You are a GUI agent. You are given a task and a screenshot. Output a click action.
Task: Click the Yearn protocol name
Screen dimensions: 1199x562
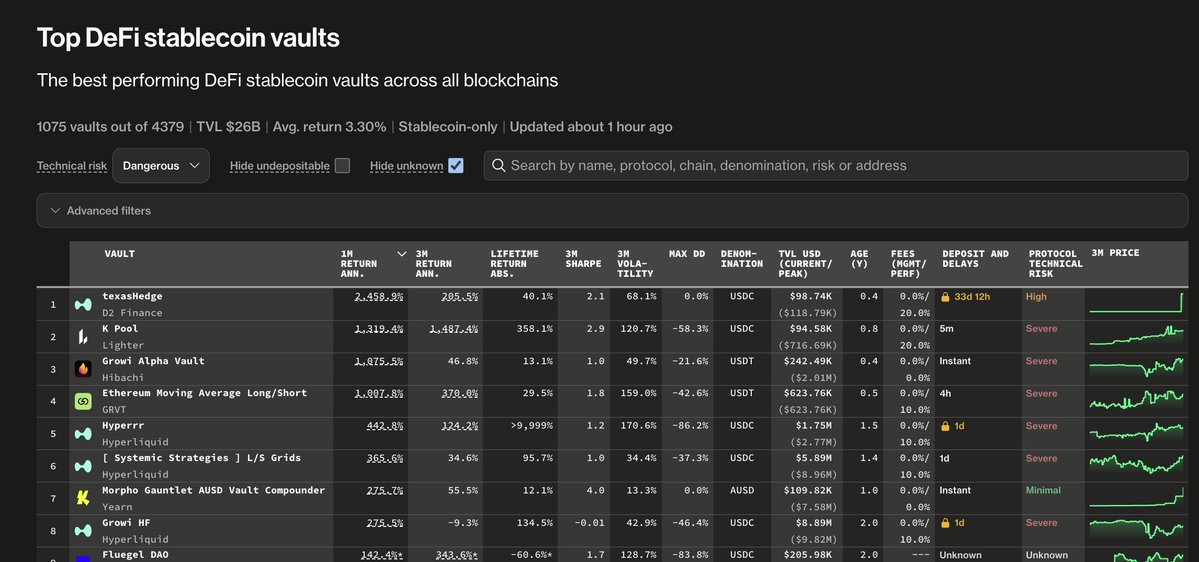pyautogui.click(x=118, y=507)
